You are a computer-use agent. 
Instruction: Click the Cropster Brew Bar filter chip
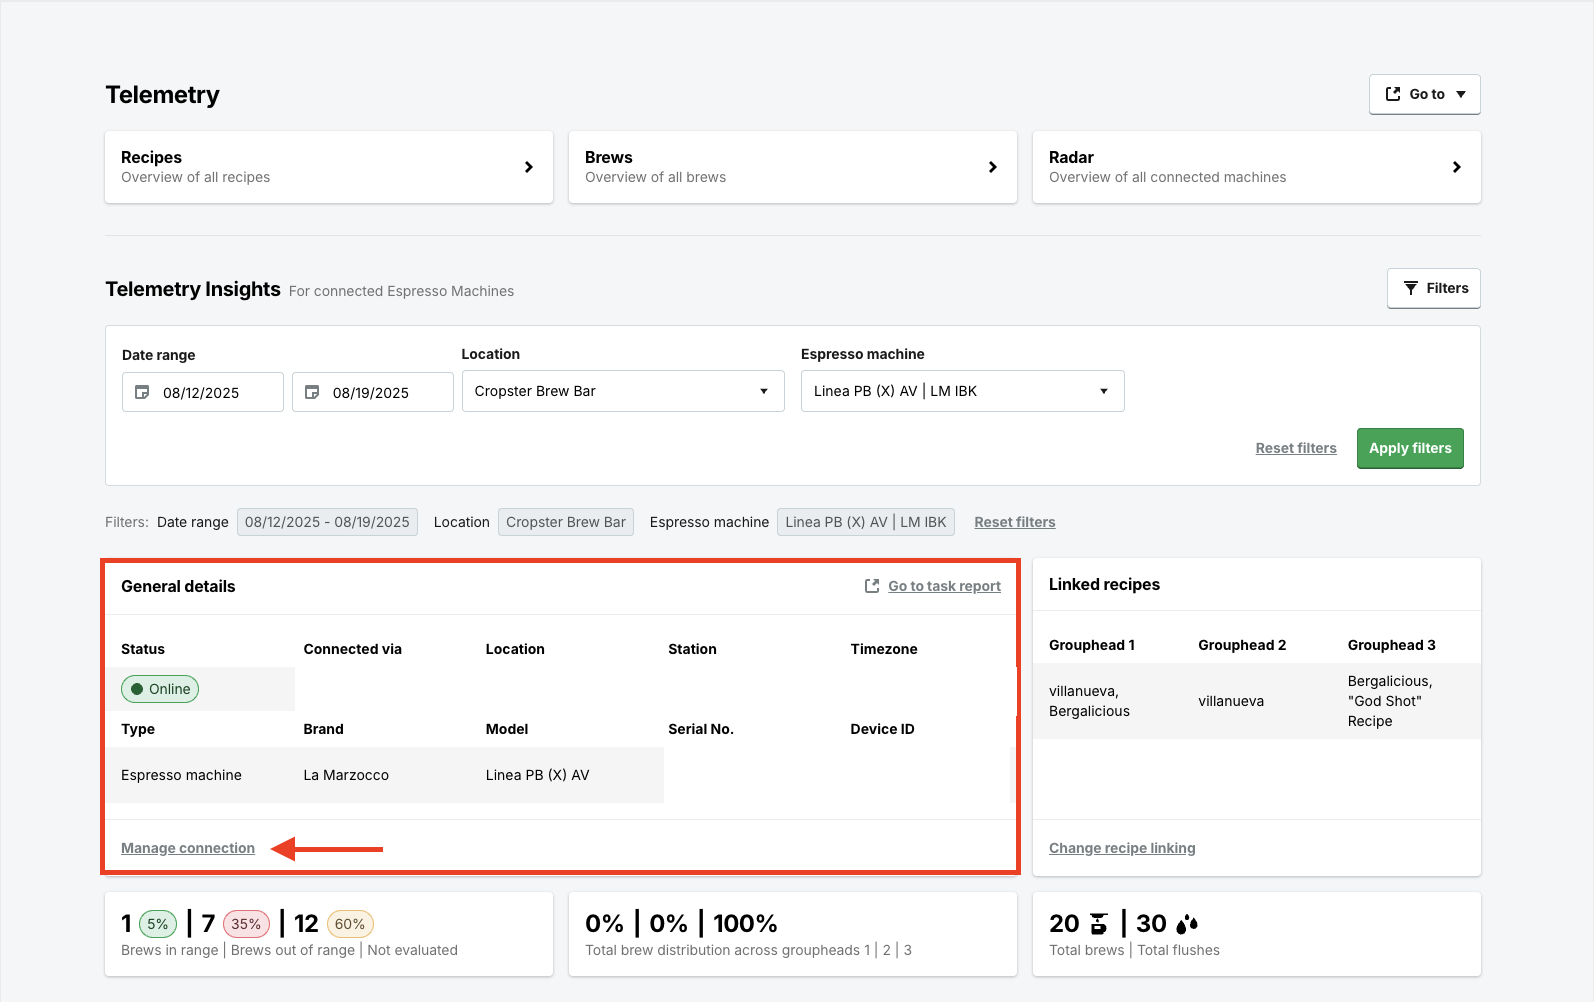pos(566,522)
